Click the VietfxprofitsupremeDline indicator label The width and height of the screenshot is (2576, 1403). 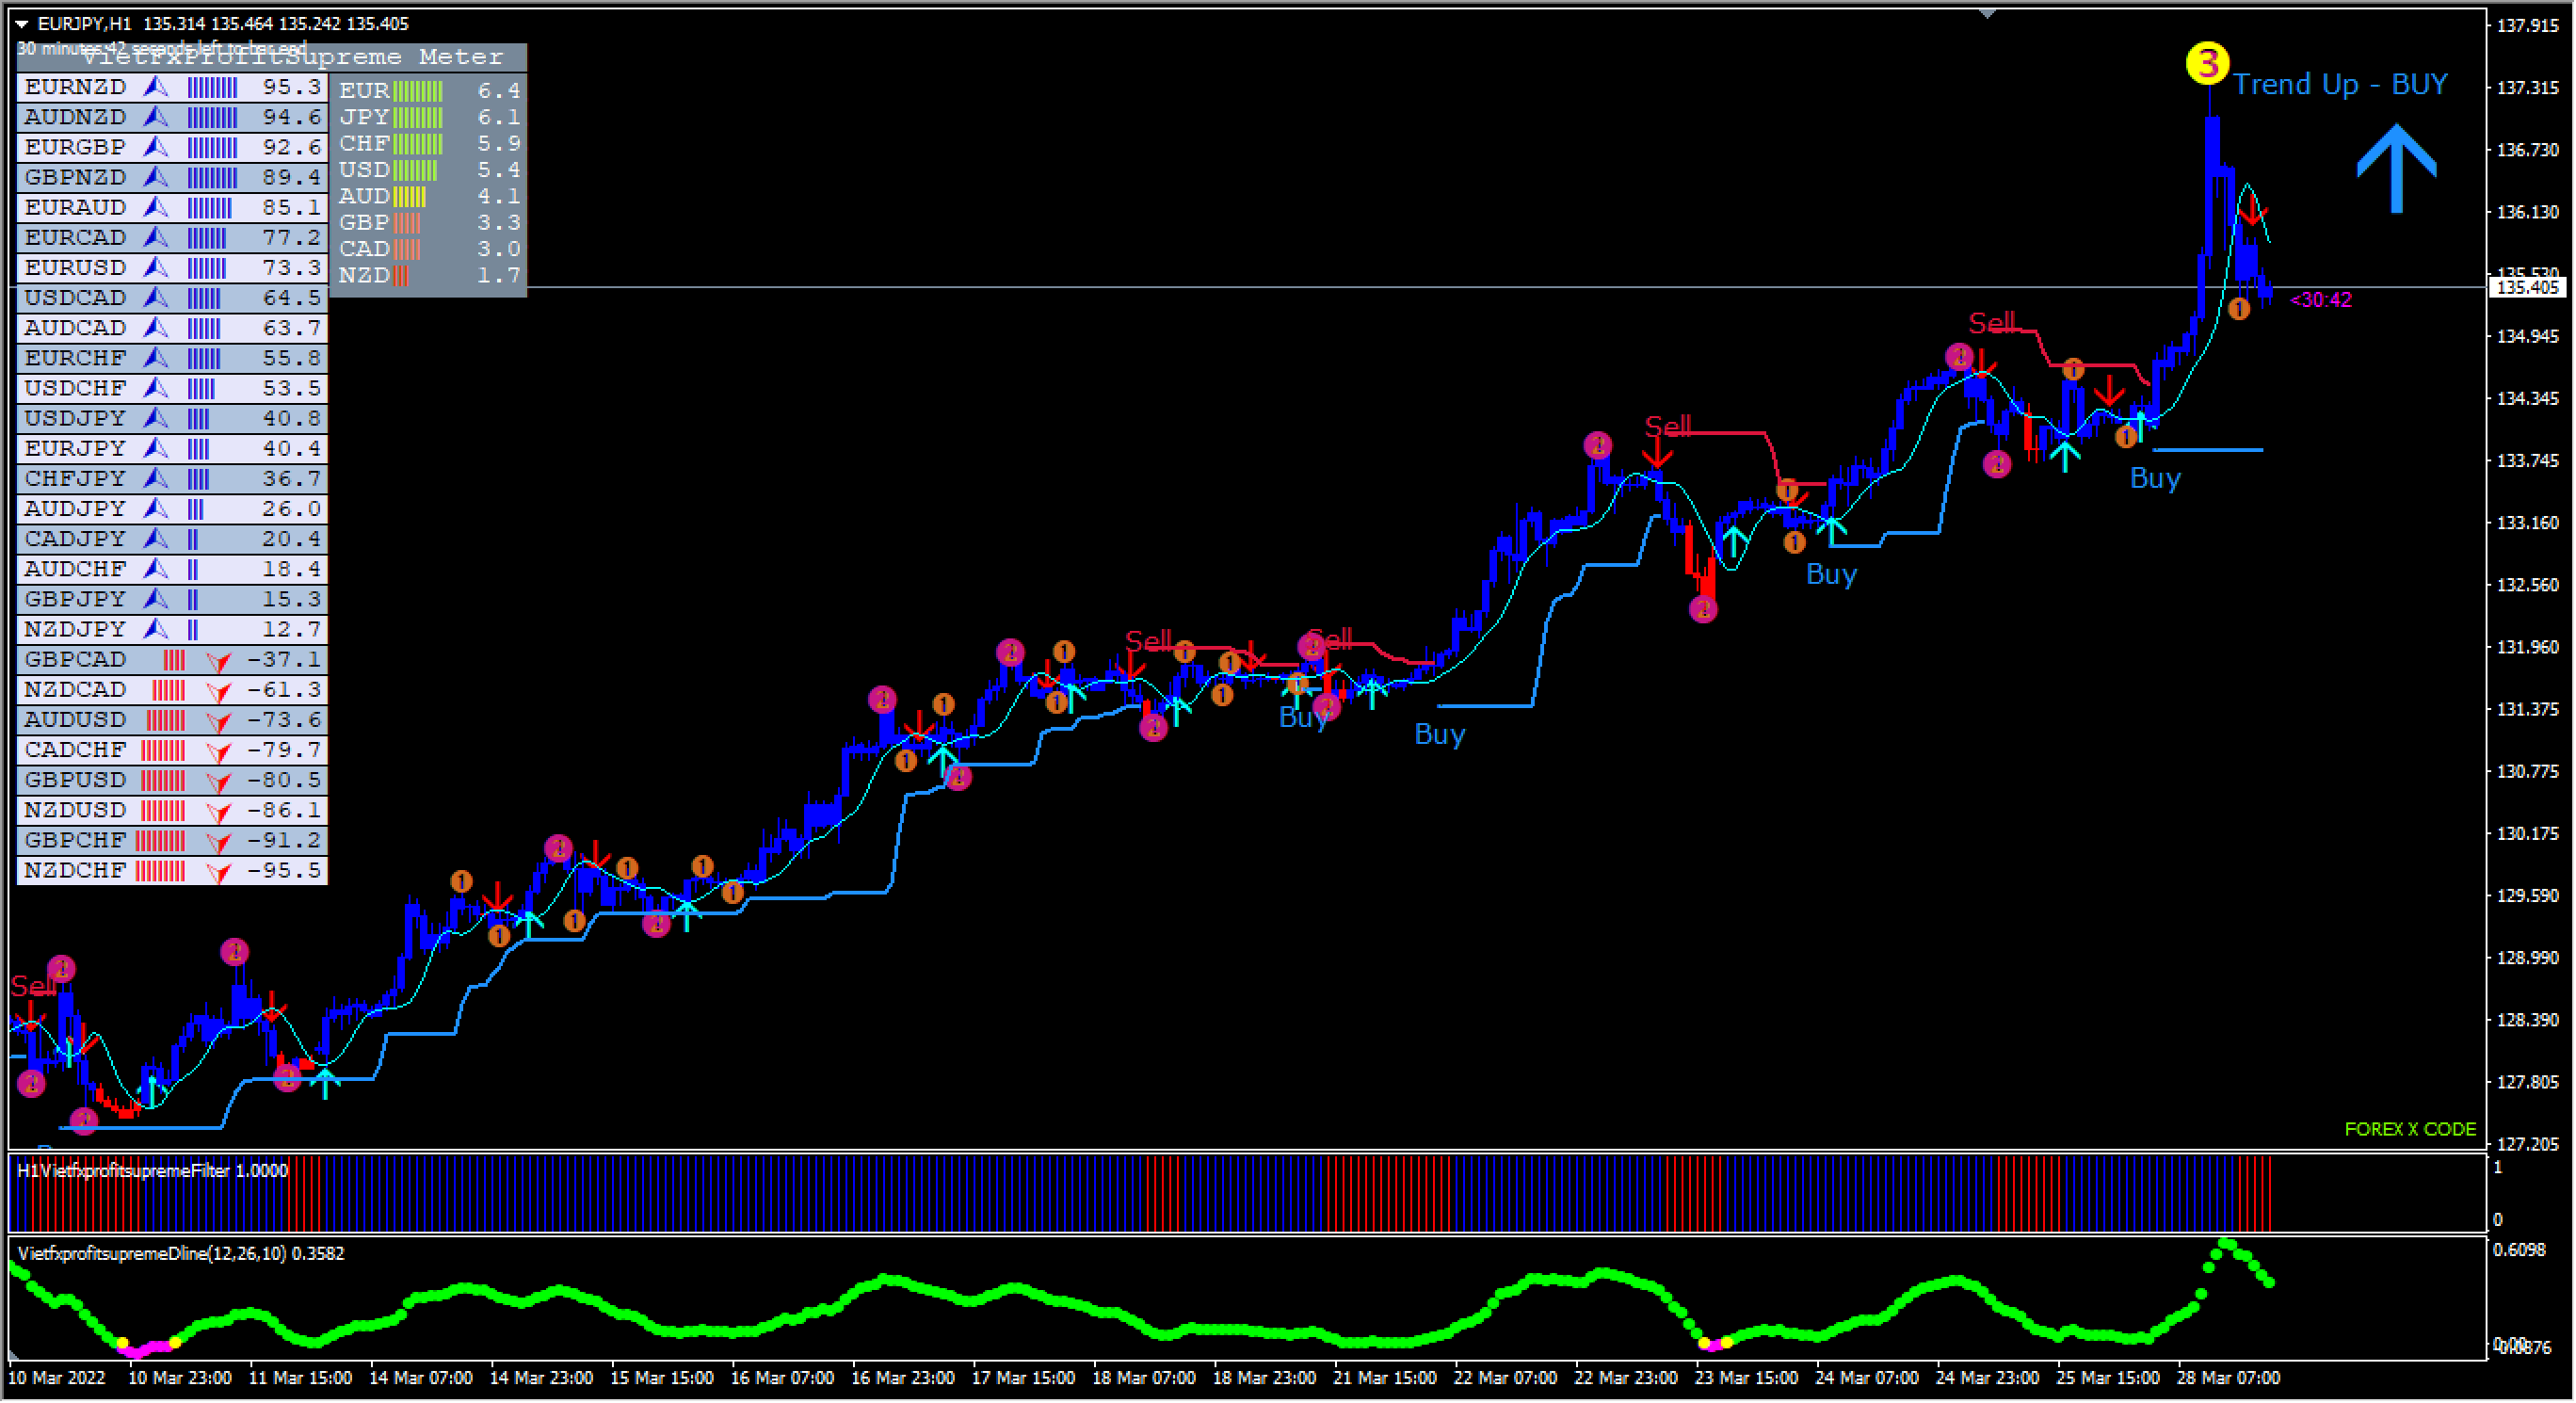tap(180, 1254)
